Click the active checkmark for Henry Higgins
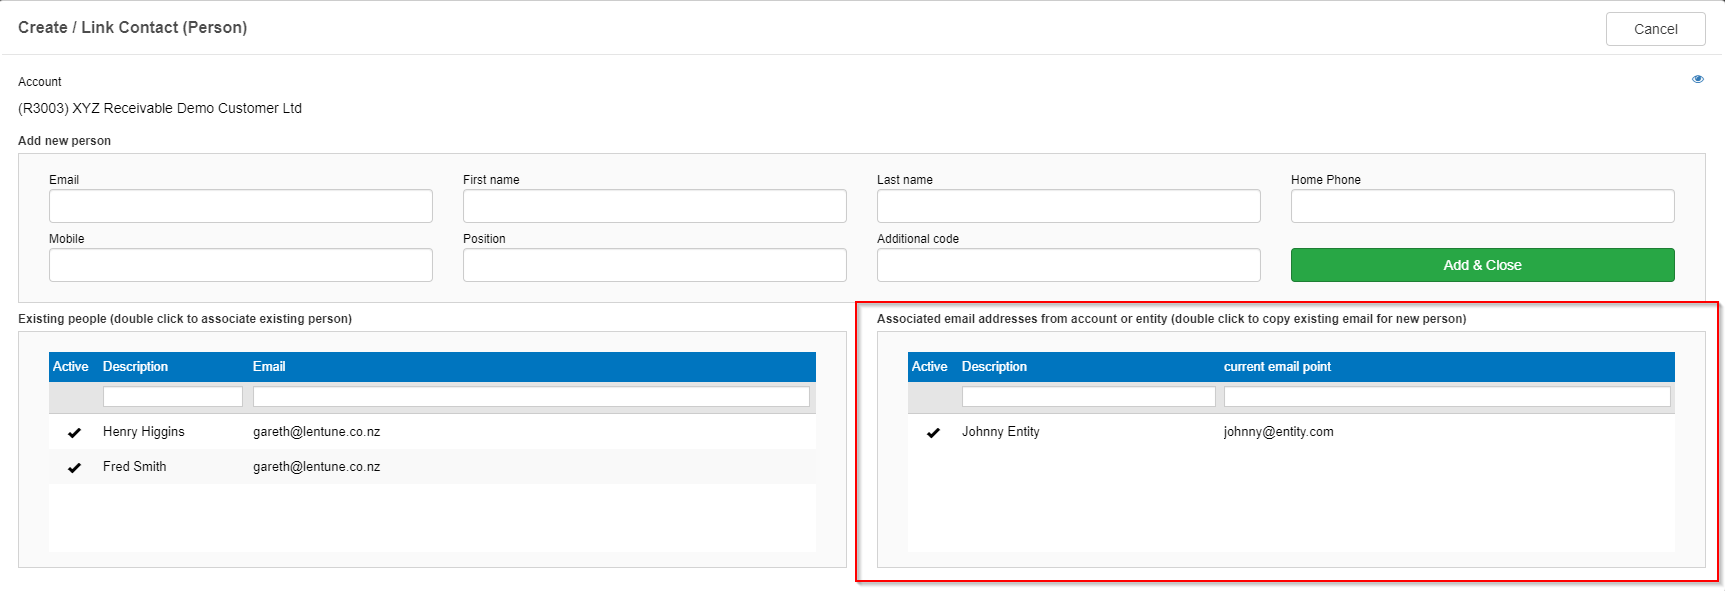This screenshot has height=591, width=1725. click(x=74, y=433)
